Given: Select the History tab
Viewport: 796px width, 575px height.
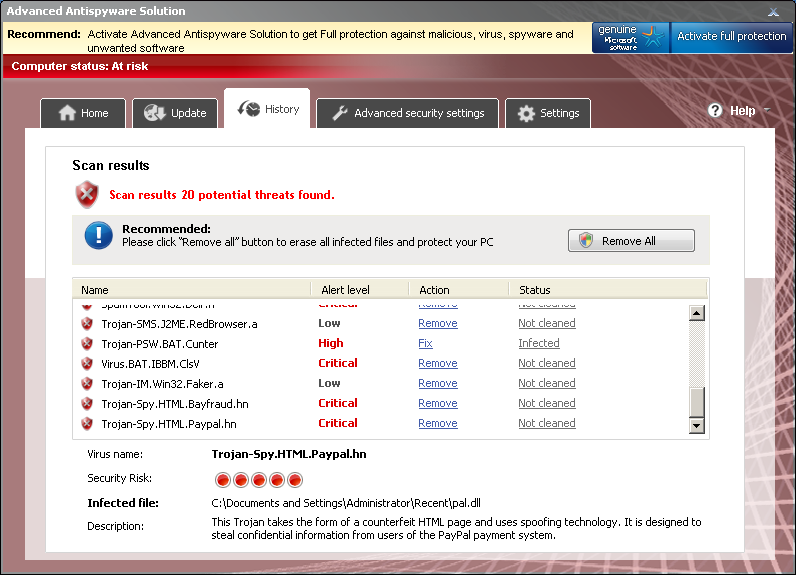Looking at the screenshot, I should tap(267, 109).
